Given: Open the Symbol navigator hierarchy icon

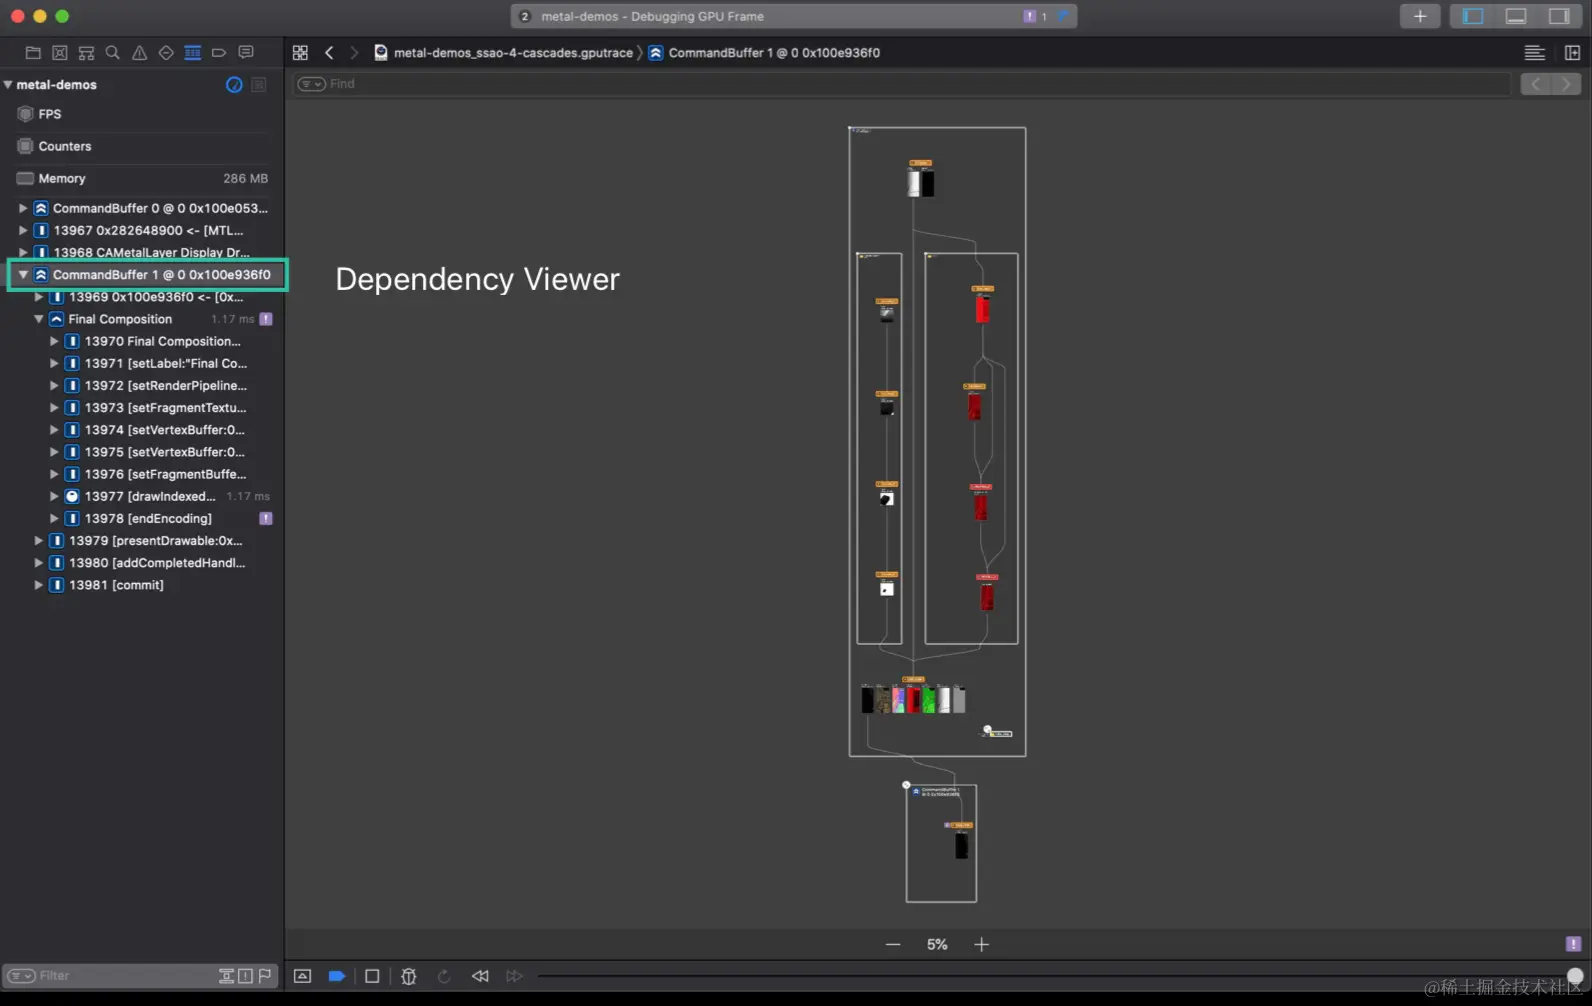Looking at the screenshot, I should coord(87,53).
